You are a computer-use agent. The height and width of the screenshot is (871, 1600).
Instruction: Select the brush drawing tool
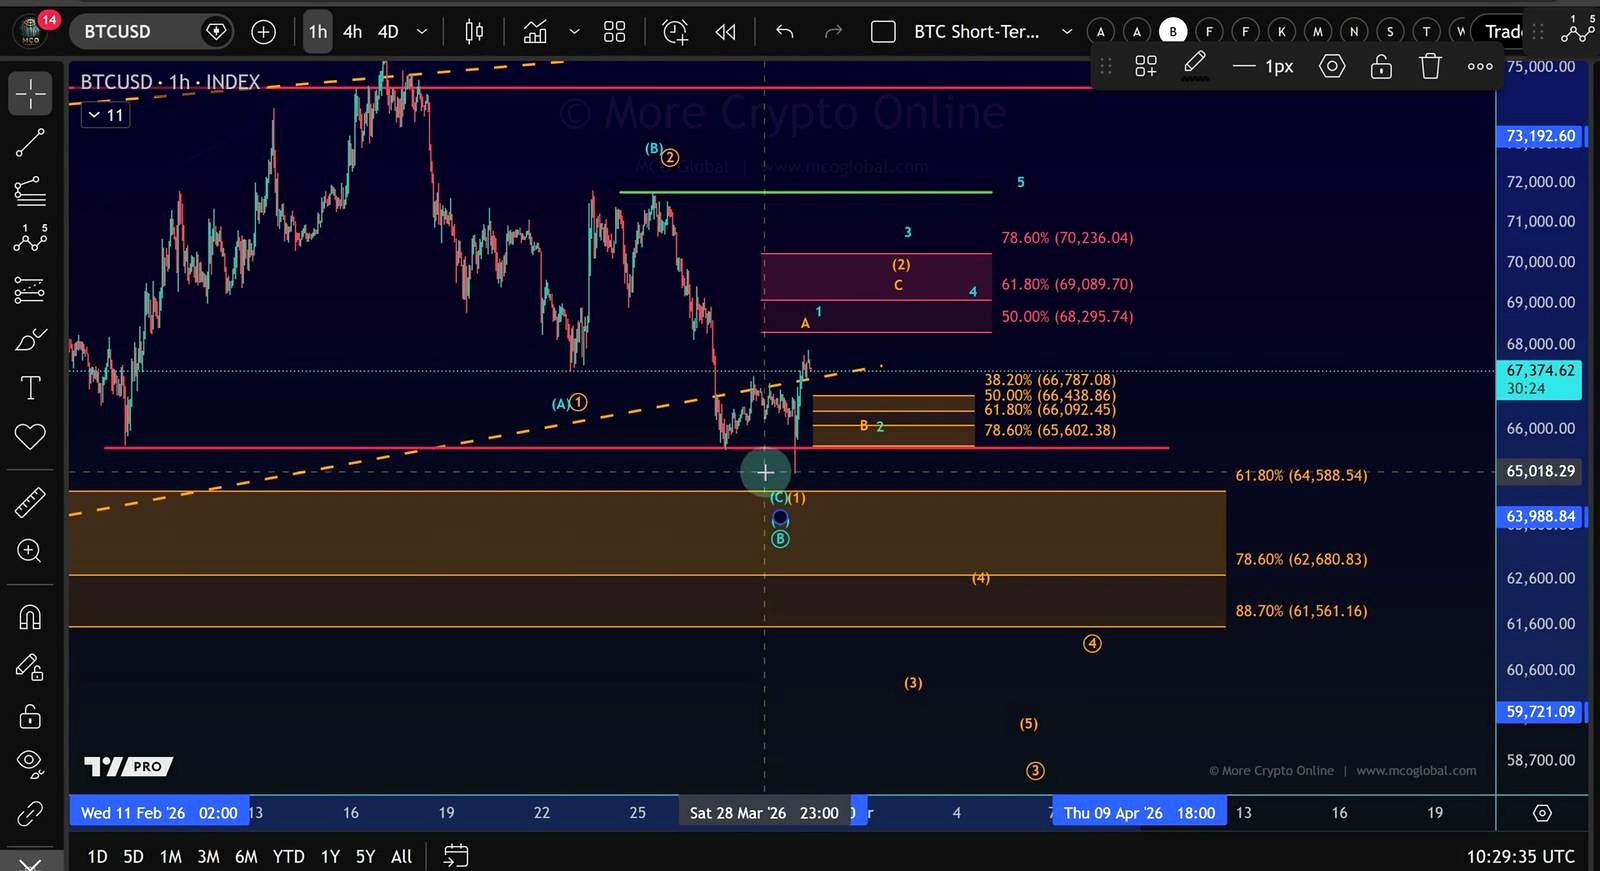[30, 340]
